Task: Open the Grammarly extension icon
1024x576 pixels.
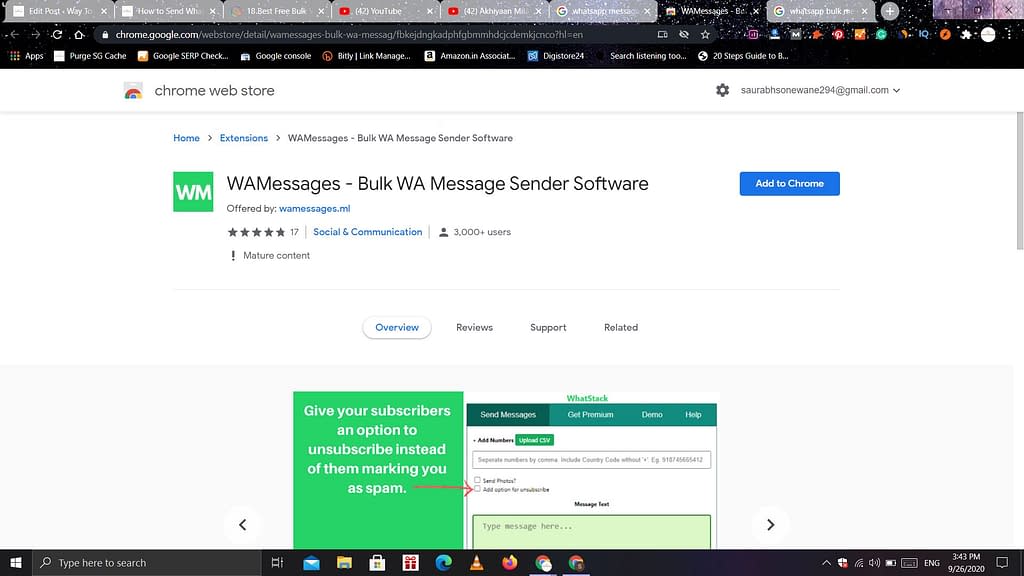Action: pos(881,35)
